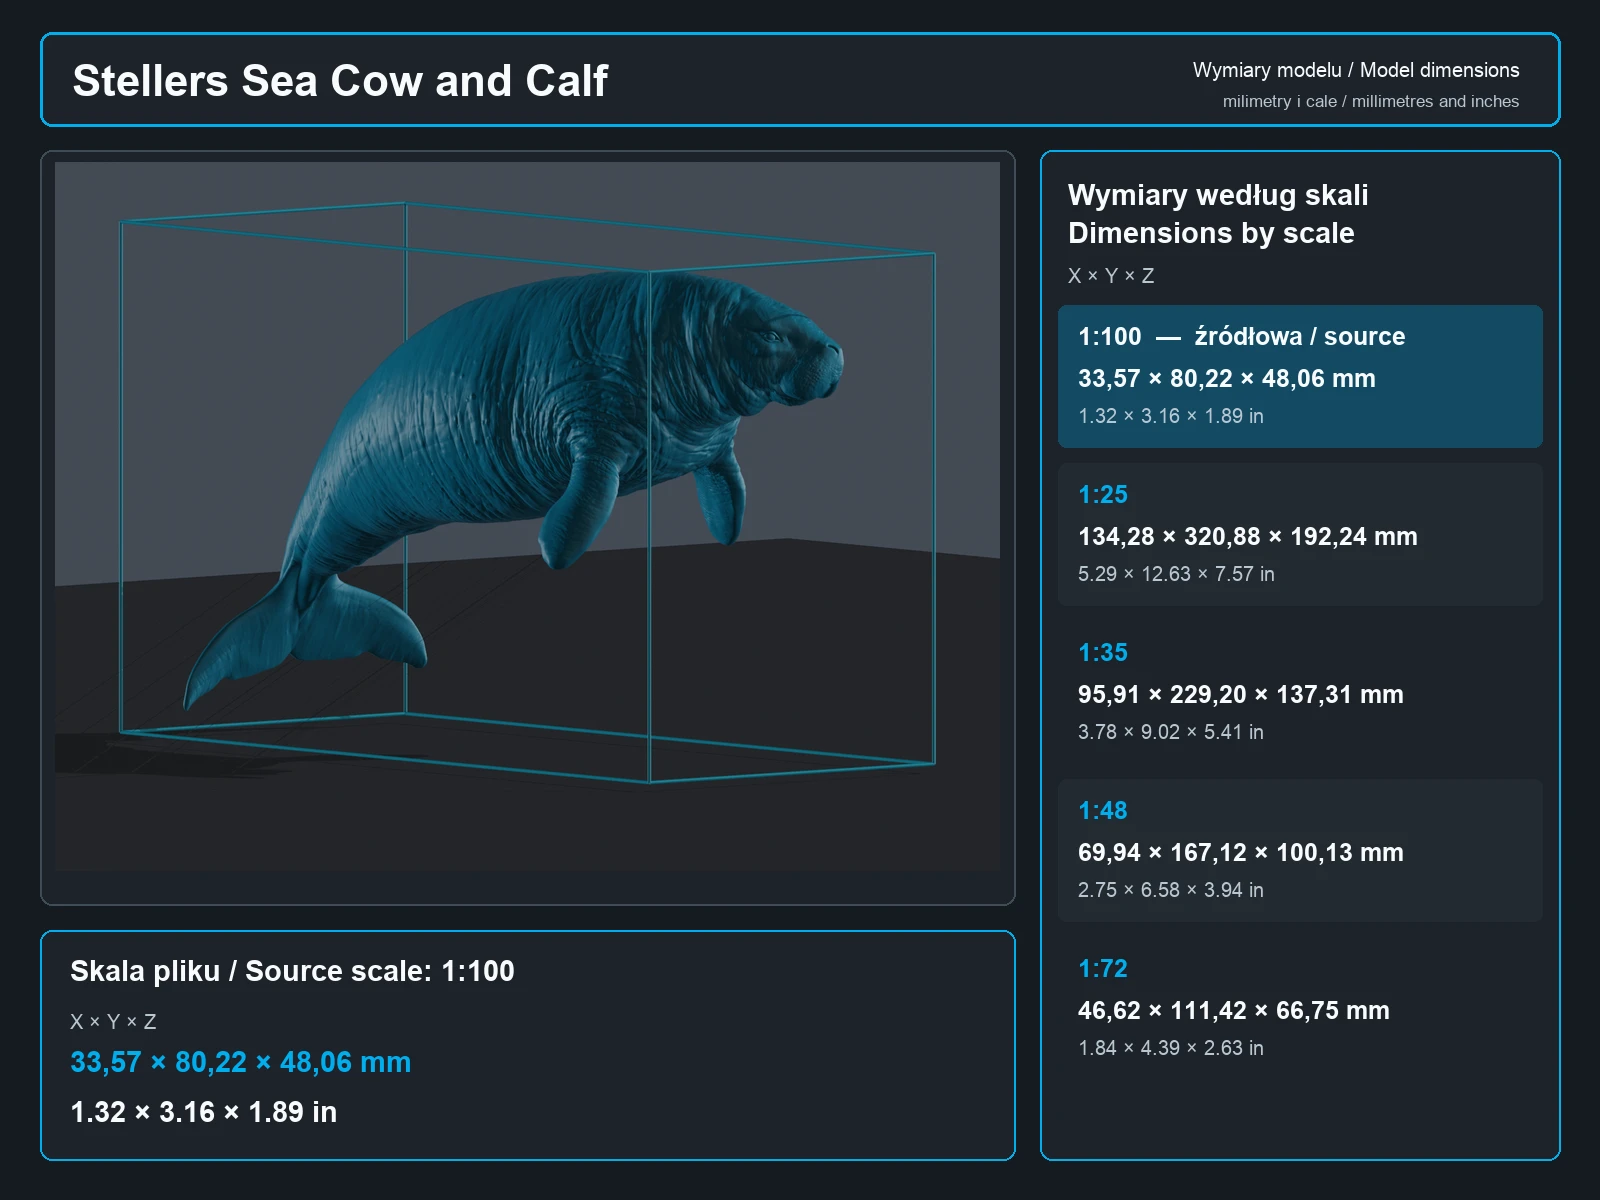1600x1200 pixels.
Task: Select the 1:100 source scale row
Action: pyautogui.click(x=1300, y=376)
